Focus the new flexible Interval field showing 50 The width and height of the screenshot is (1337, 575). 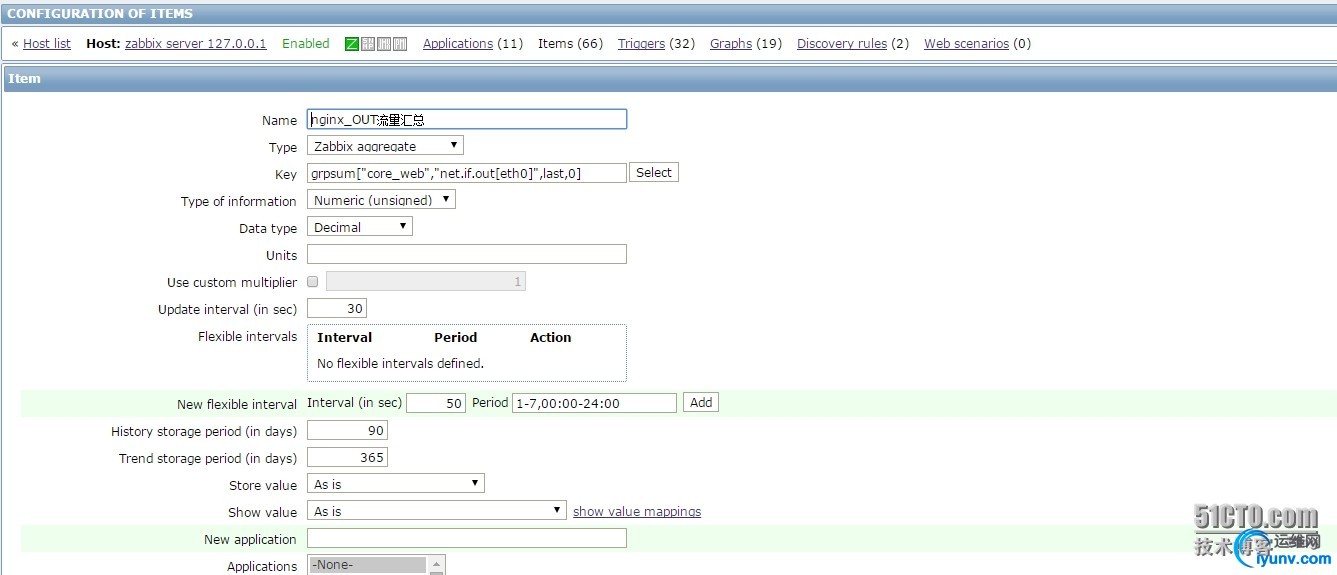(x=436, y=403)
